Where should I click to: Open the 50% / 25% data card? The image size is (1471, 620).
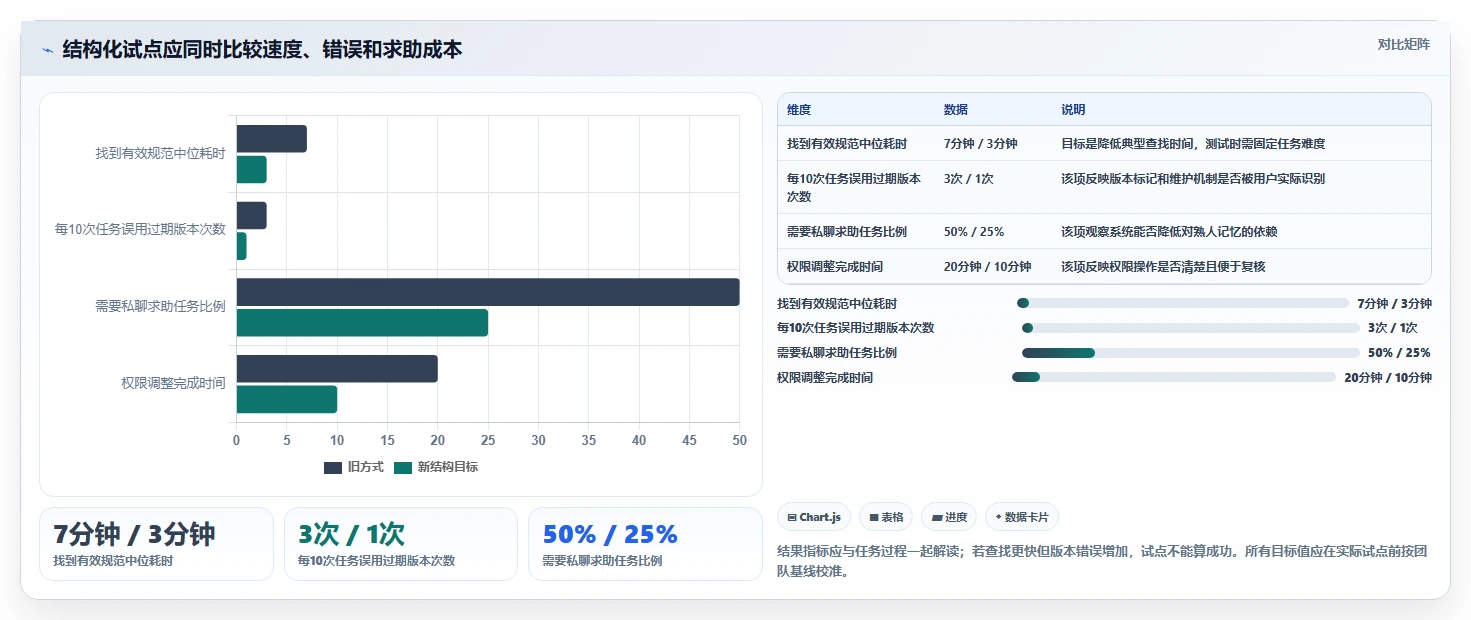[645, 544]
